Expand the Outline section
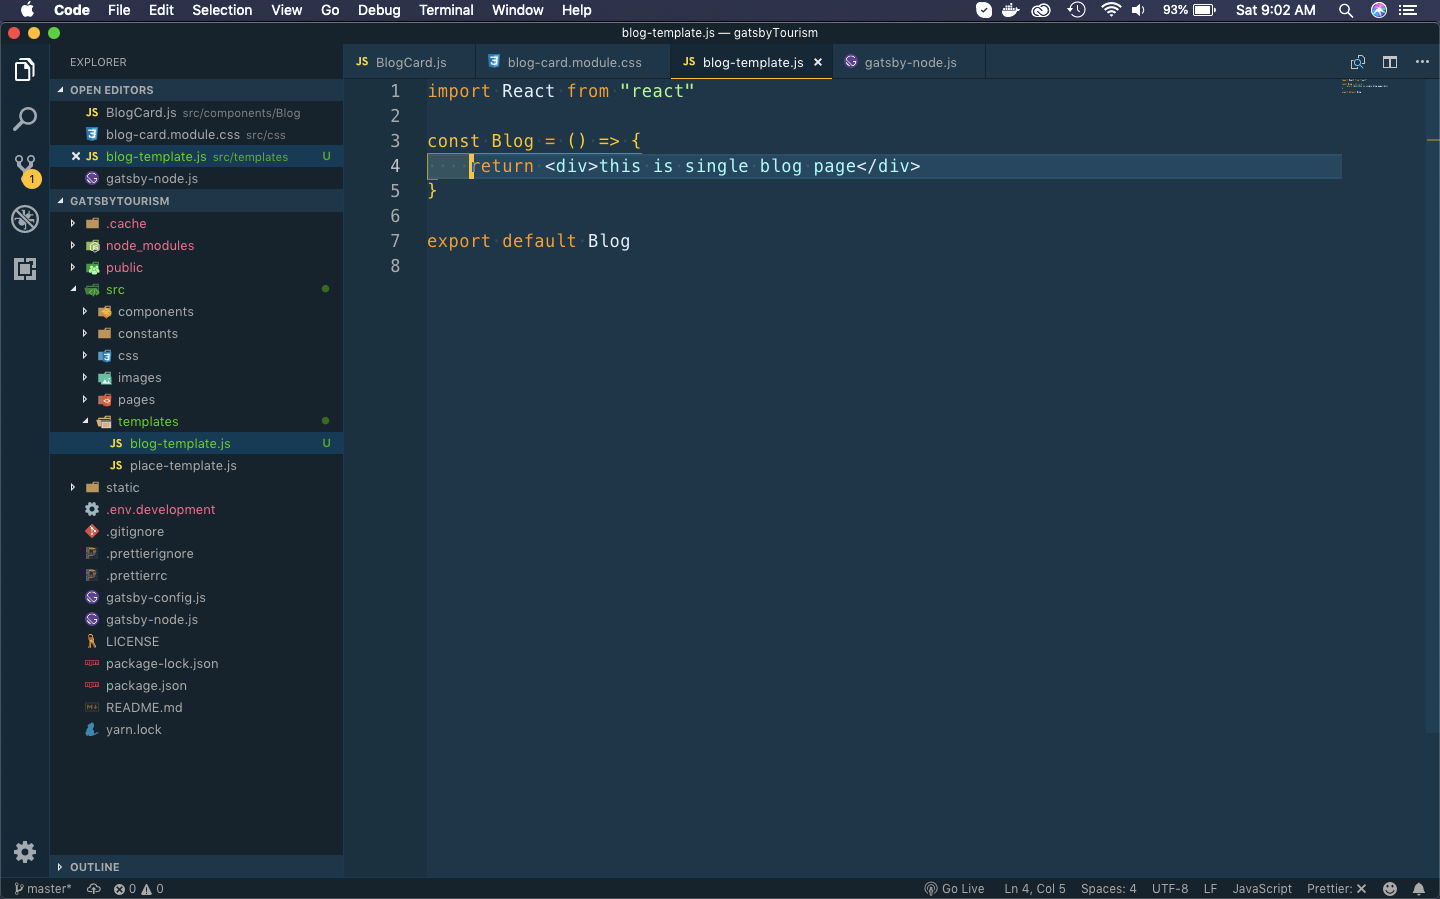 pyautogui.click(x=196, y=867)
